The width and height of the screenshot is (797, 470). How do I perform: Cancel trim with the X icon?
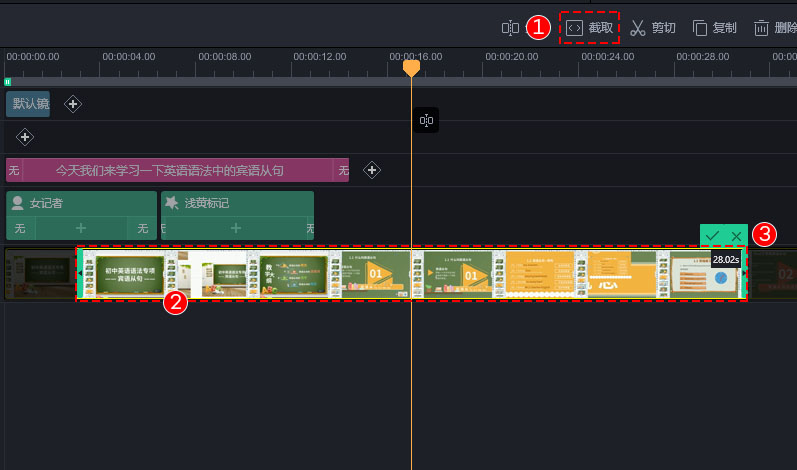(x=736, y=236)
